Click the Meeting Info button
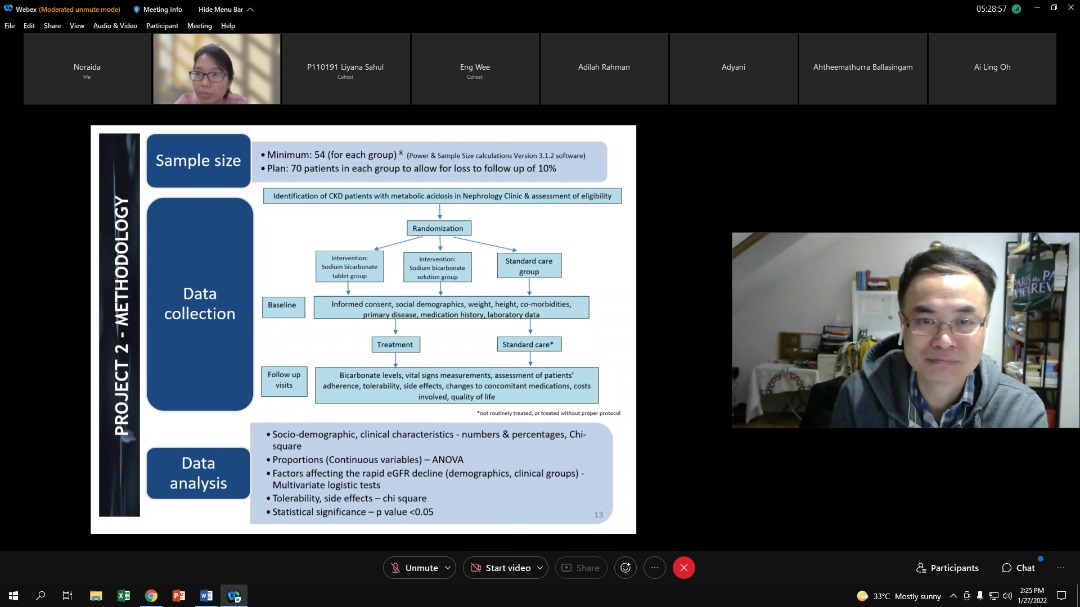 [158, 9]
